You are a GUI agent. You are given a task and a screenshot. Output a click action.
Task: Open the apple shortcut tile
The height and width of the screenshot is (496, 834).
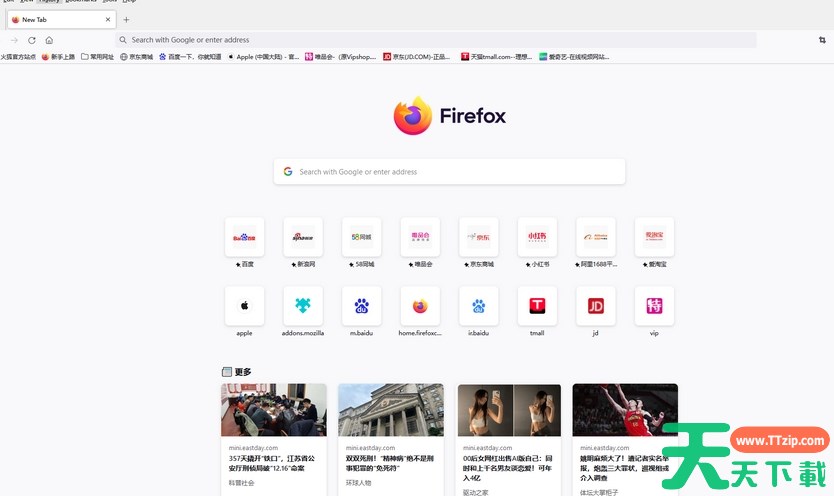pyautogui.click(x=244, y=306)
